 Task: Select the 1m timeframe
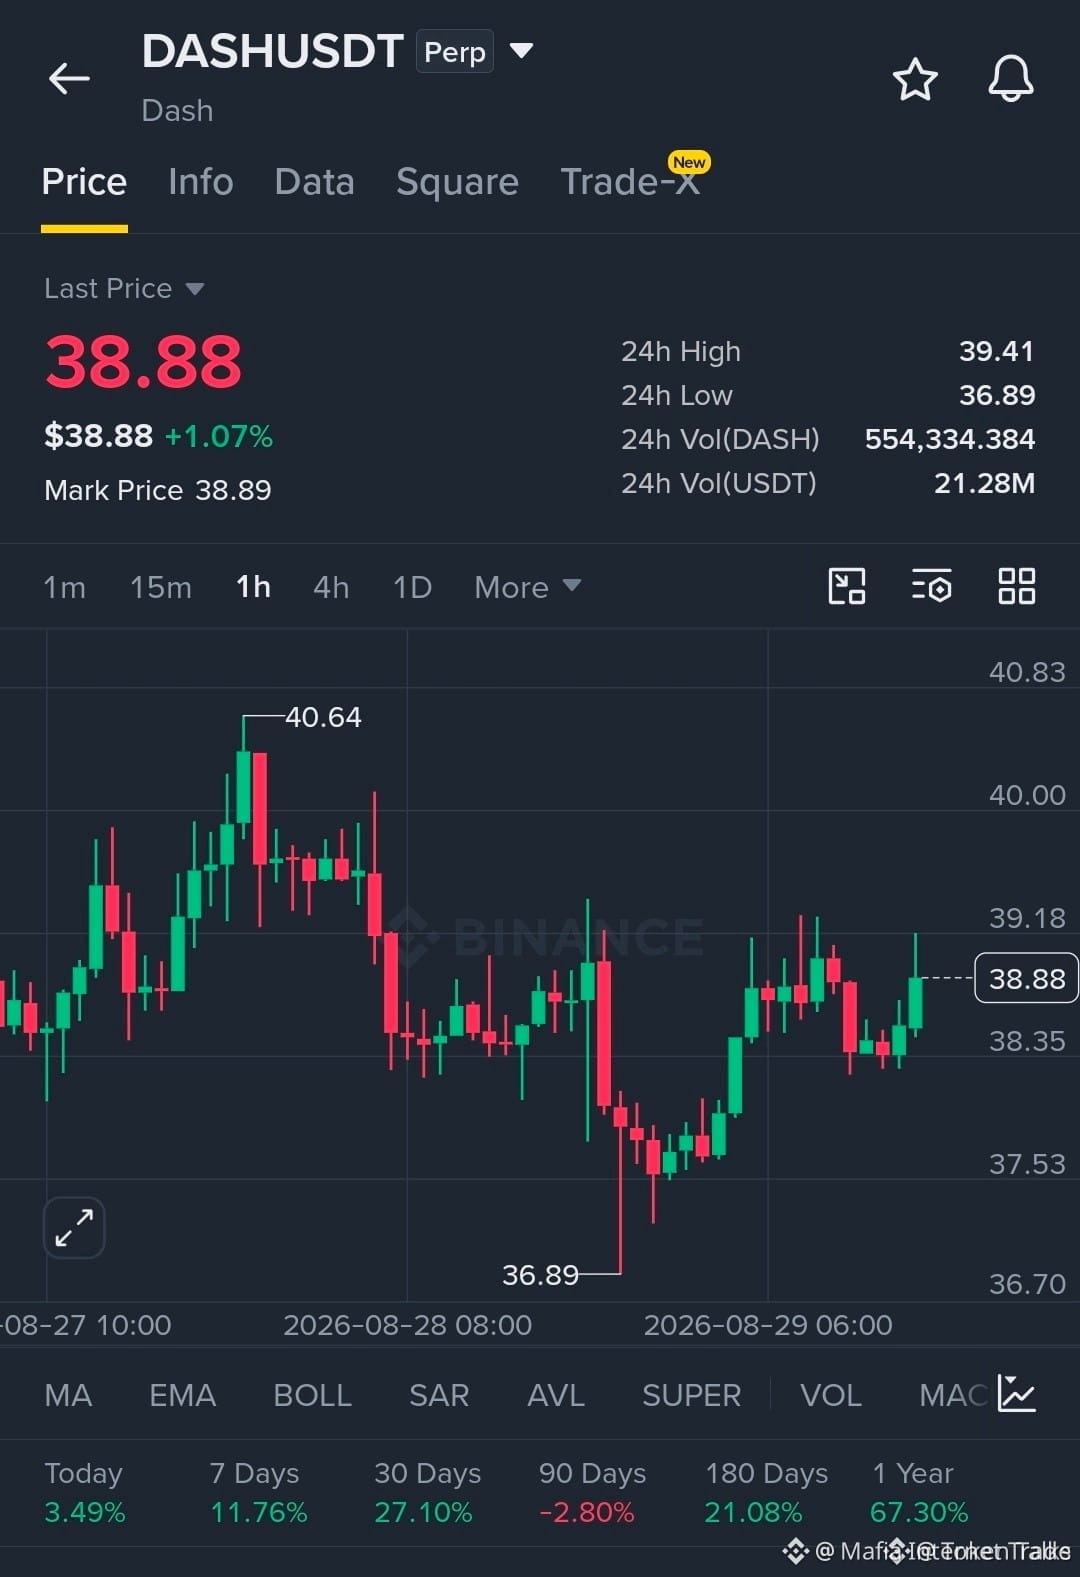[x=64, y=587]
